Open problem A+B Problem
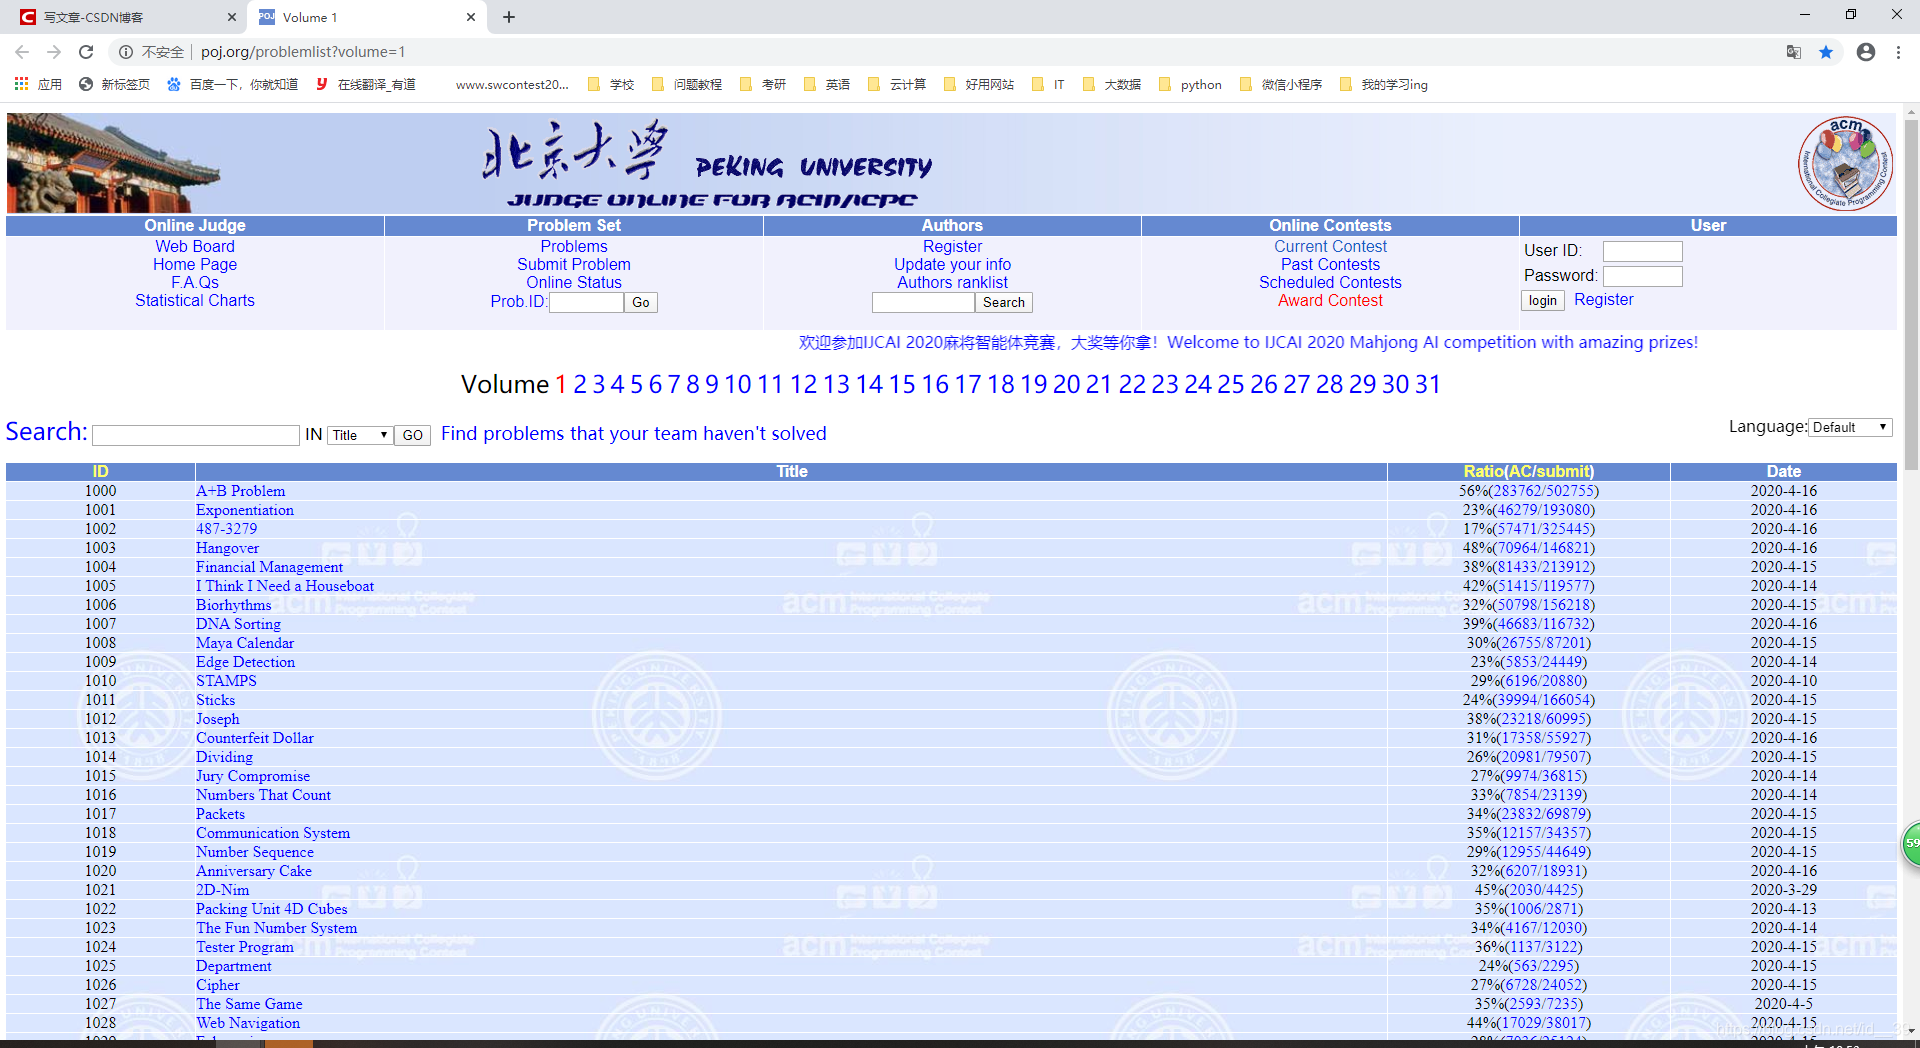The image size is (1920, 1048). pyautogui.click(x=240, y=491)
